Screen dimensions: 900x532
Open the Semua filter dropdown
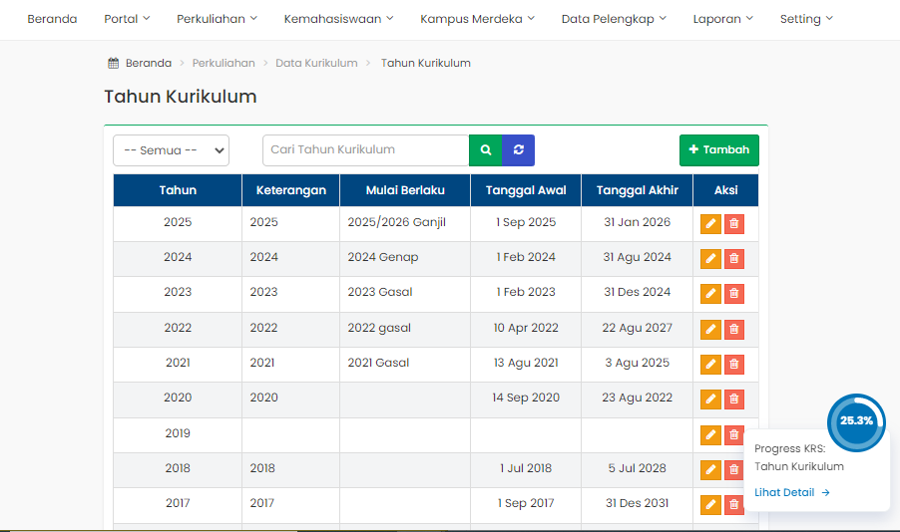pyautogui.click(x=171, y=150)
